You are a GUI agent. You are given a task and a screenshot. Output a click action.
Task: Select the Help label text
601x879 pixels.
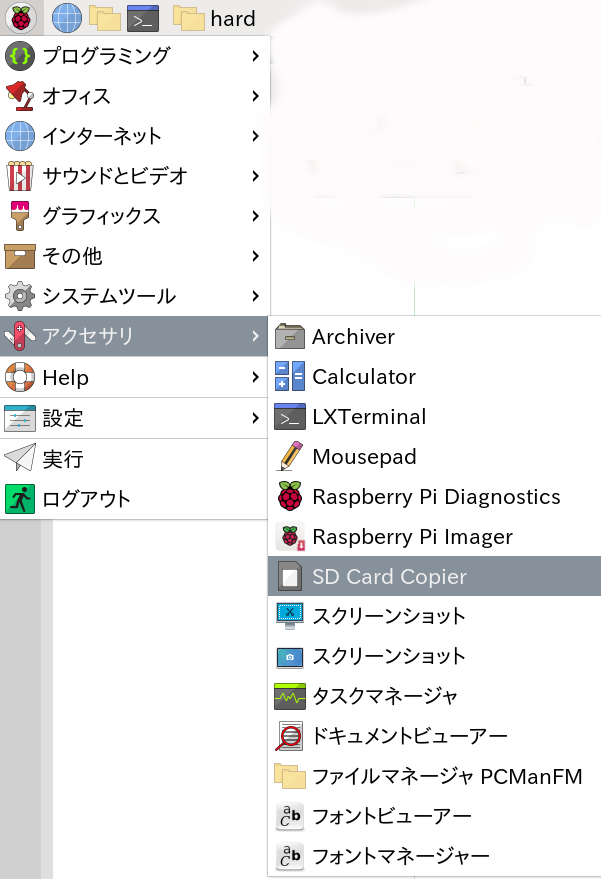tap(66, 377)
